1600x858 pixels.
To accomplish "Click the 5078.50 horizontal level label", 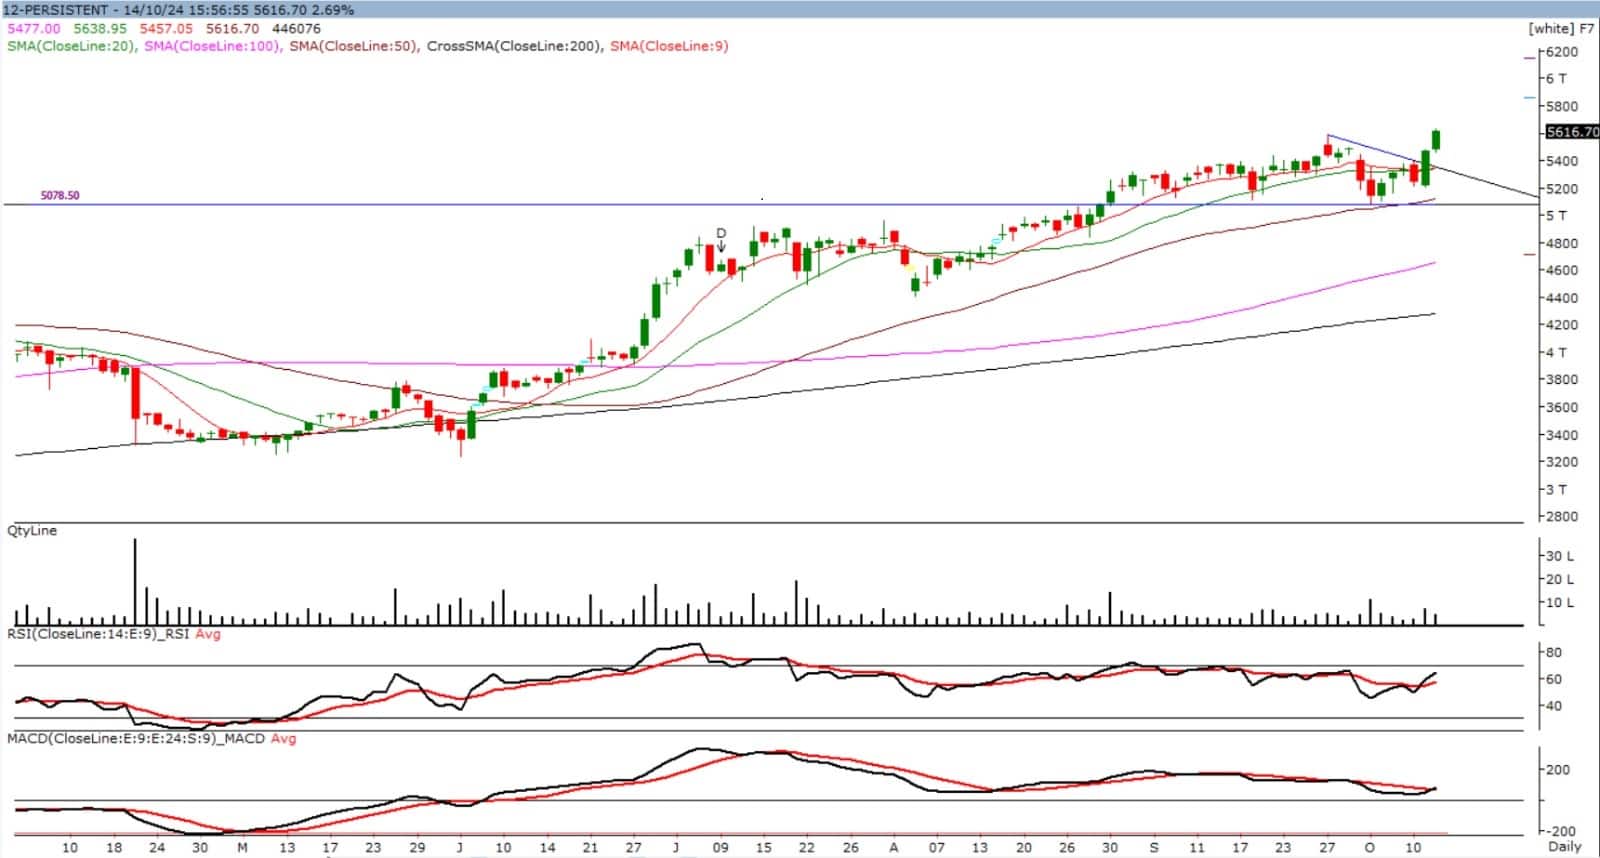I will point(60,196).
